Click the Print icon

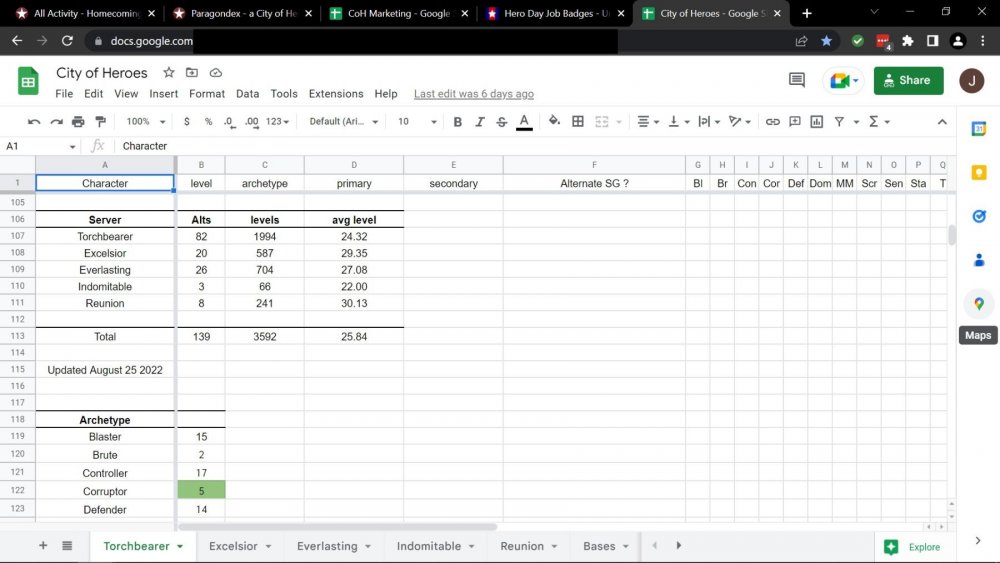tap(78, 121)
